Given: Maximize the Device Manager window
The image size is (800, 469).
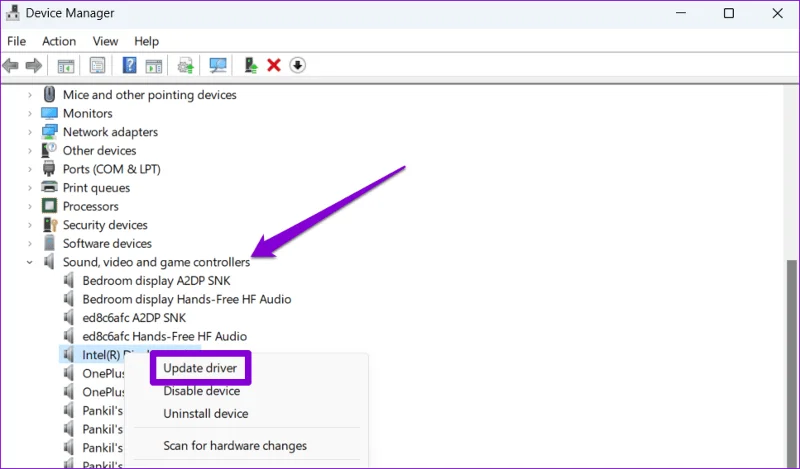Looking at the screenshot, I should tap(729, 13).
